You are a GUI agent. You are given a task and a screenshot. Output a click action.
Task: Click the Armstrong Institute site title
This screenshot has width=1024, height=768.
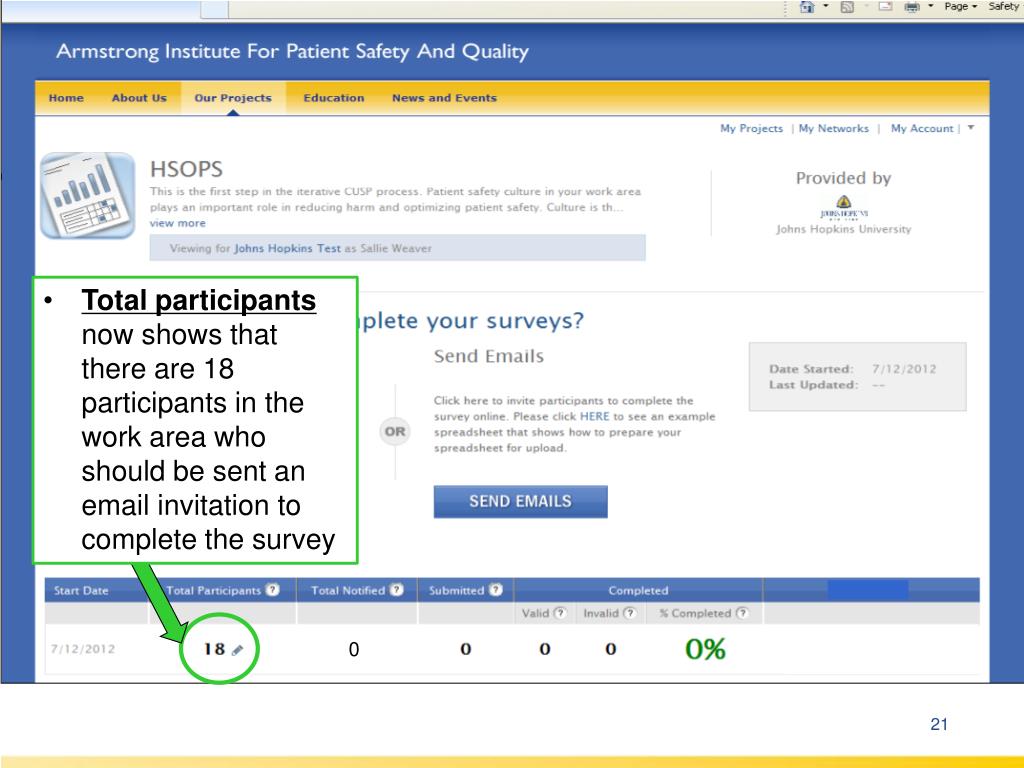tap(293, 51)
